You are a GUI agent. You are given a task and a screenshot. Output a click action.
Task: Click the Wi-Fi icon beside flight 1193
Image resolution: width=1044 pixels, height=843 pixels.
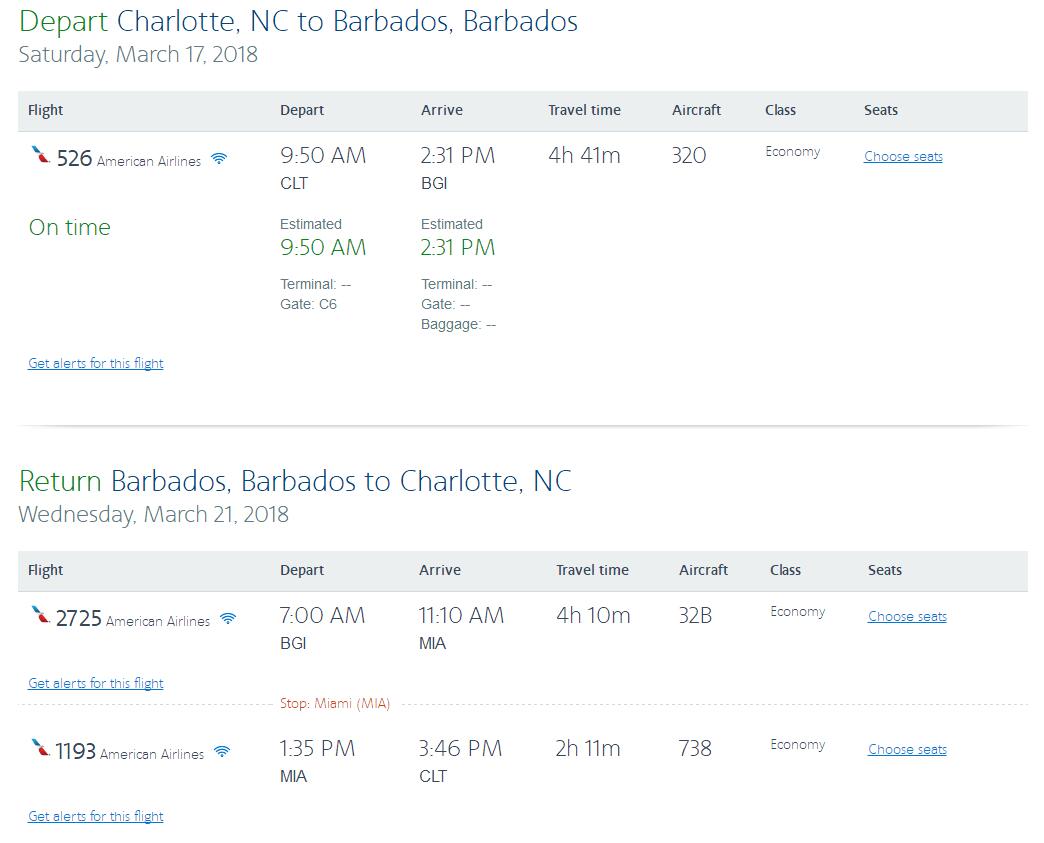coord(222,752)
